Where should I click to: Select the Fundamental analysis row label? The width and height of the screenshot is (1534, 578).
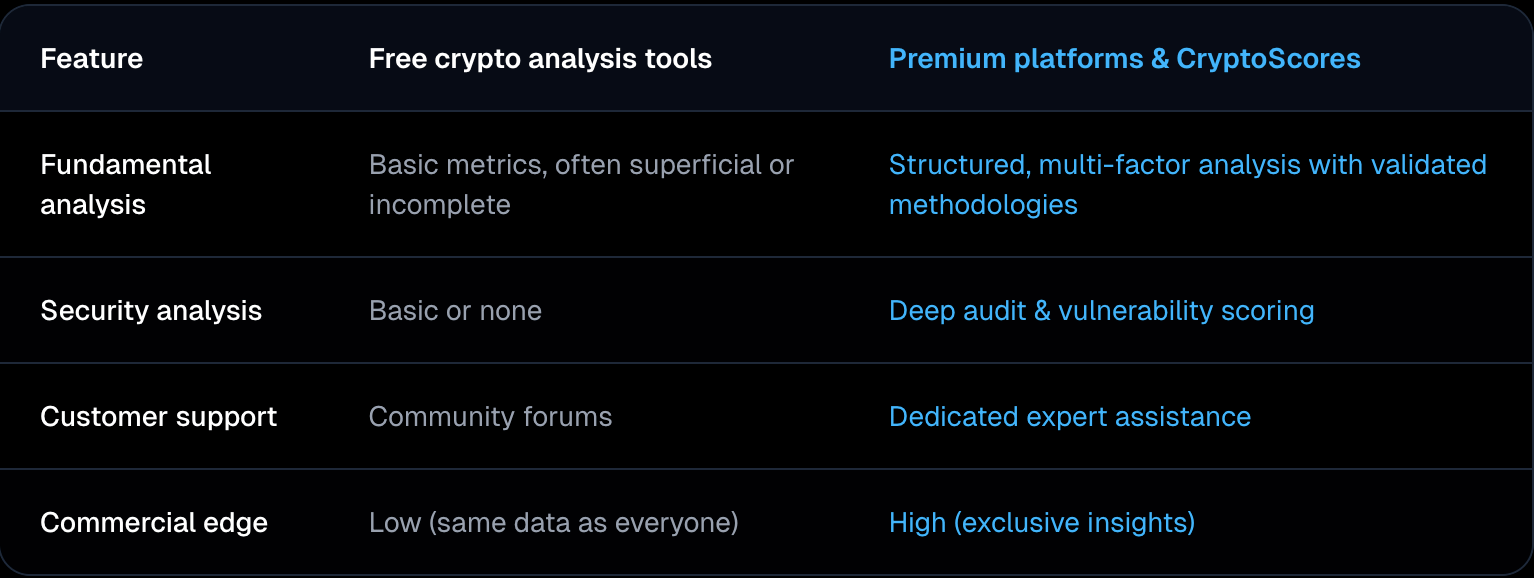[x=125, y=184]
